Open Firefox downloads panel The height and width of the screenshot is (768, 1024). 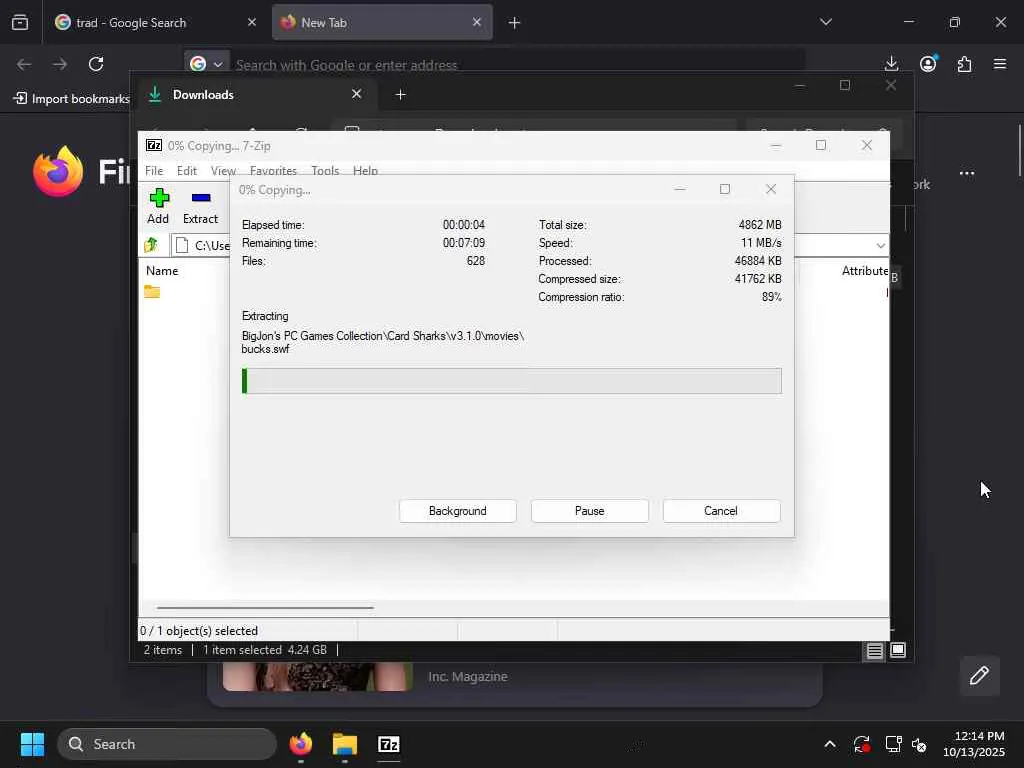[891, 64]
